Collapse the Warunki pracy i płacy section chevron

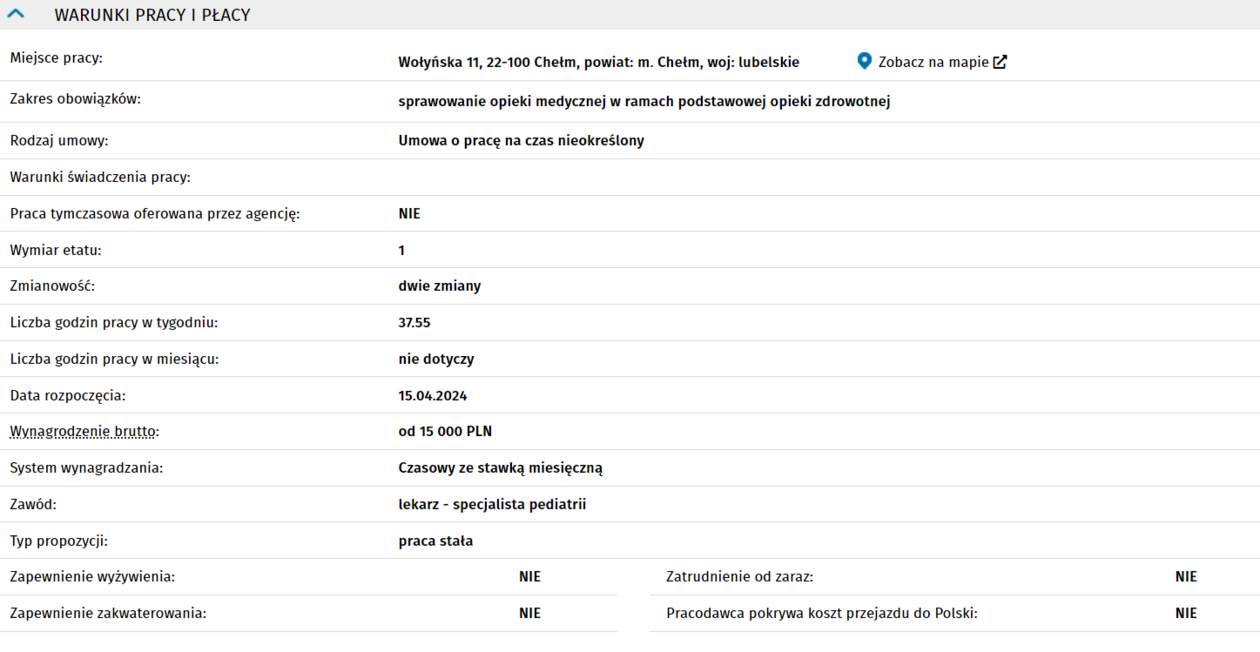click(x=16, y=15)
